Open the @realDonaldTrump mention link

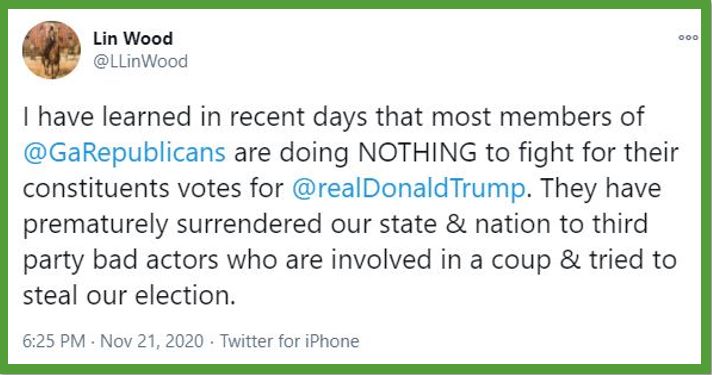point(408,188)
